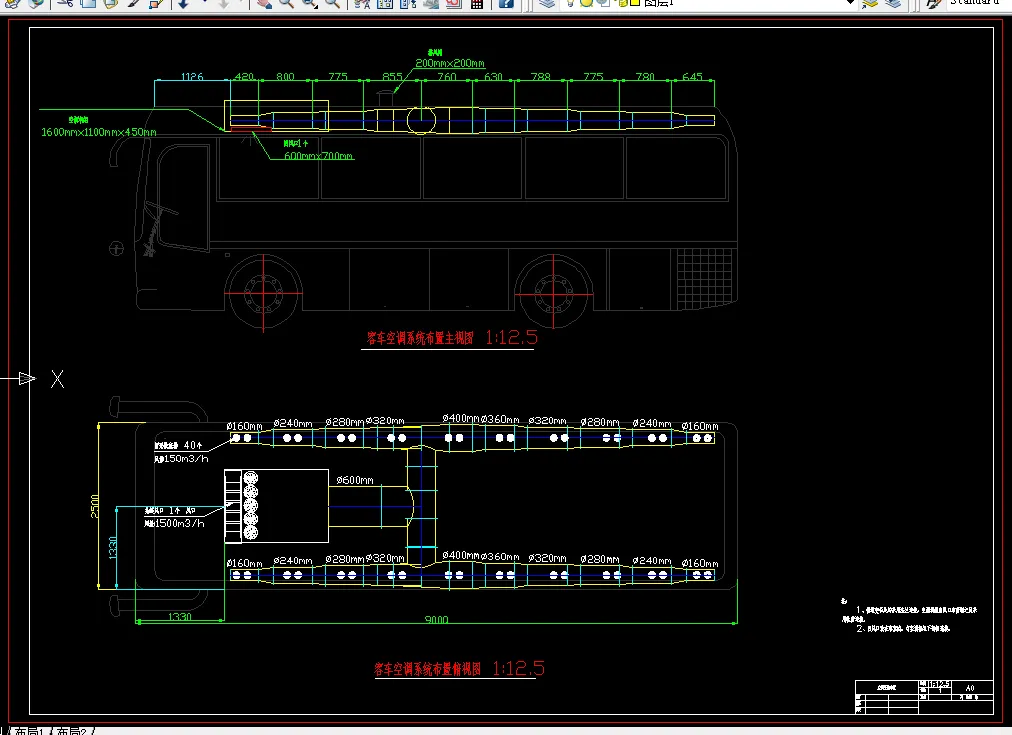Click the '855' top dimension
This screenshot has height=735, width=1012.
click(x=392, y=77)
